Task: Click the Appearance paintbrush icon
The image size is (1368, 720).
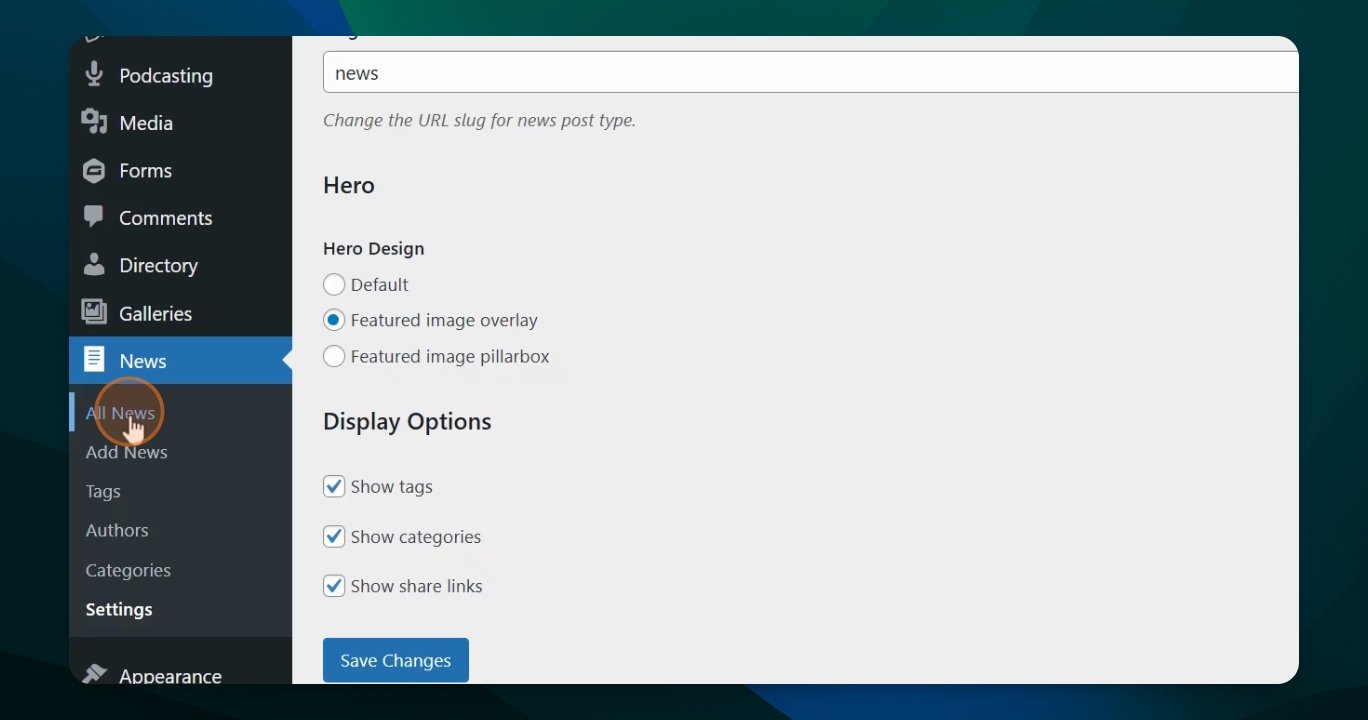Action: pos(94,674)
